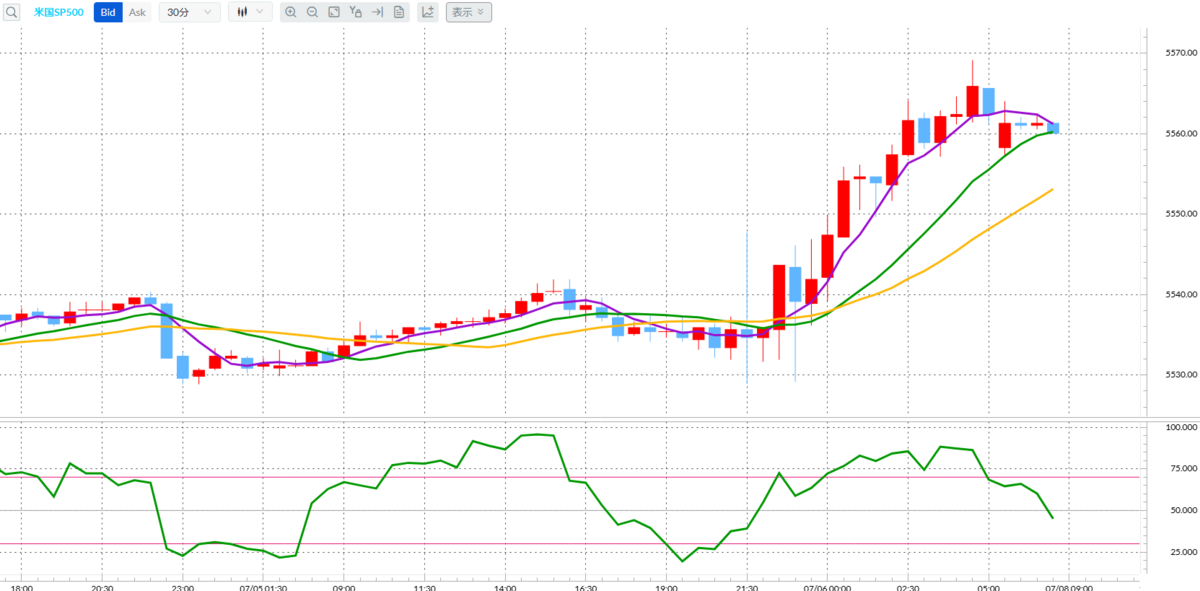Click the 05:00 time axis label
The height and width of the screenshot is (591, 1200).
point(989,586)
